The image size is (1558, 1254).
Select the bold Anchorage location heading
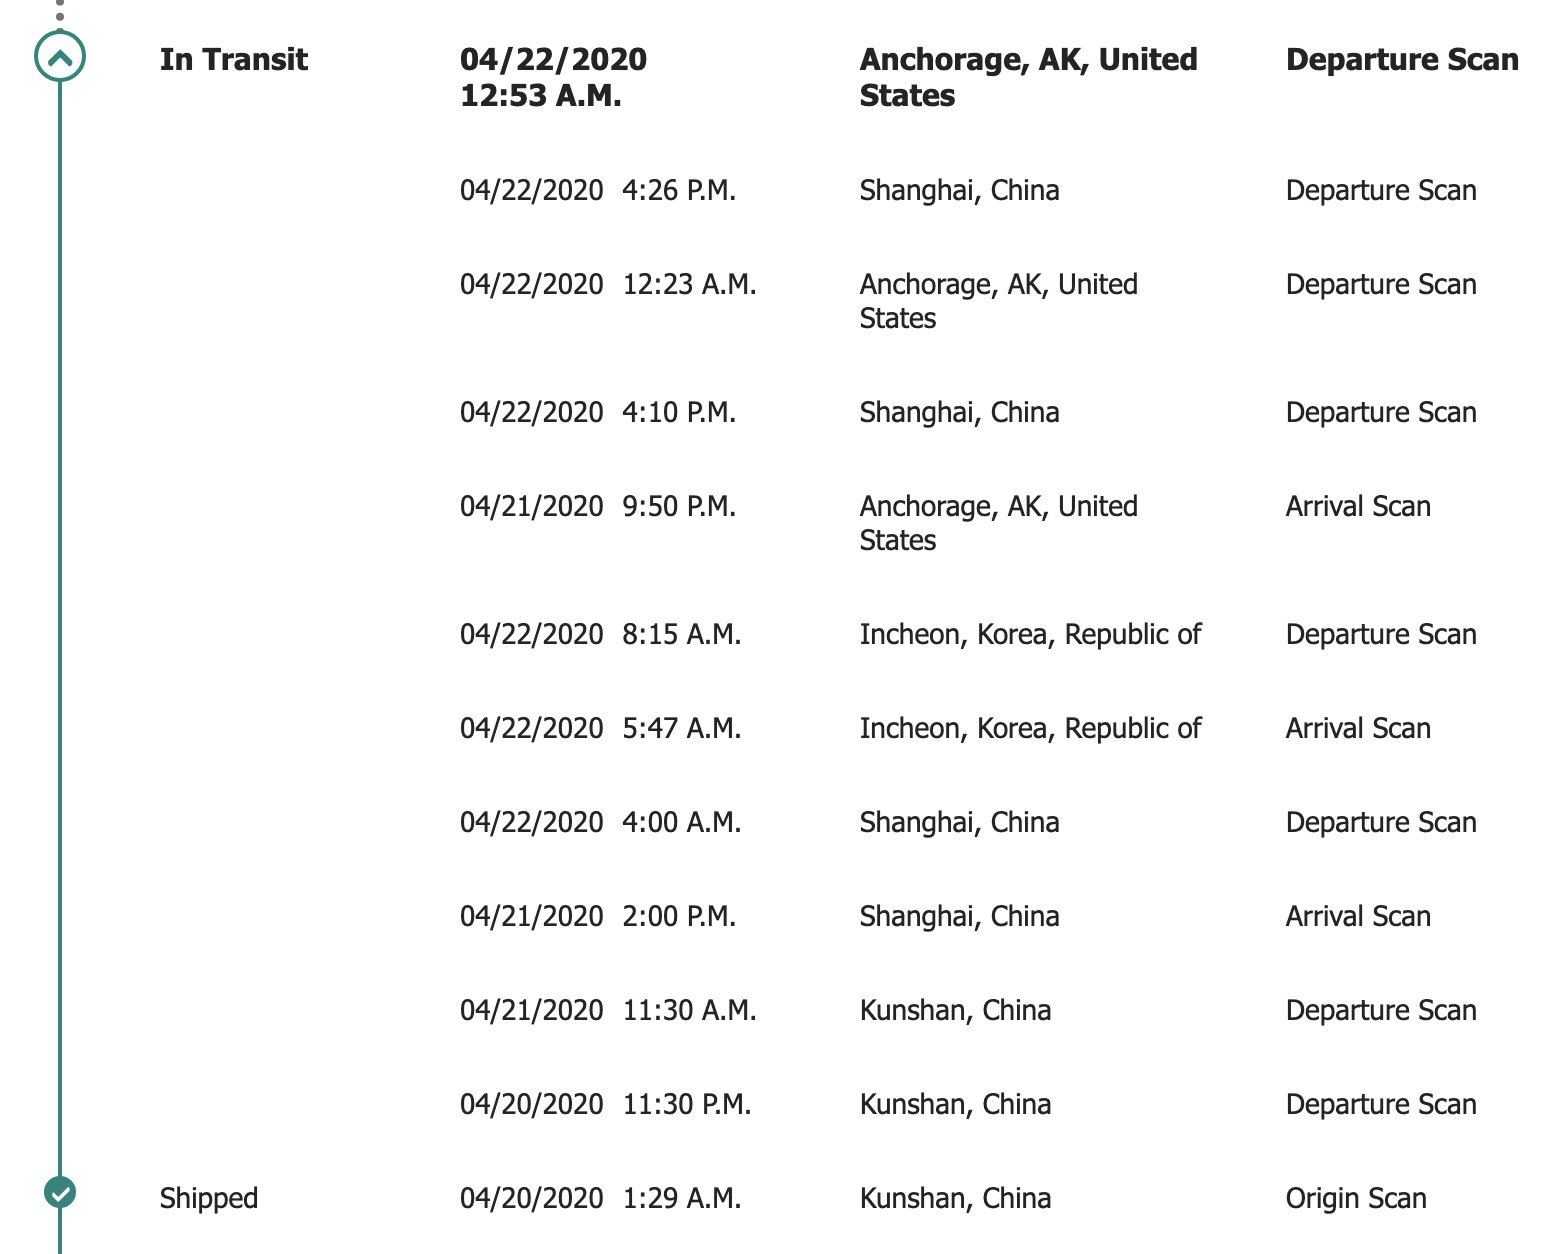(x=1028, y=77)
